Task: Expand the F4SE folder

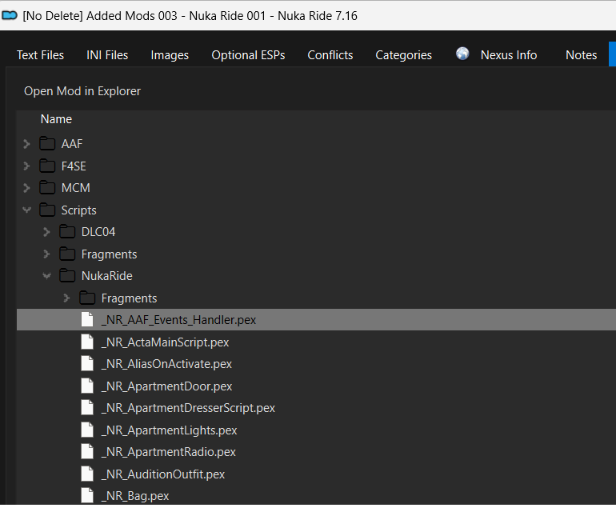Action: (x=26, y=166)
